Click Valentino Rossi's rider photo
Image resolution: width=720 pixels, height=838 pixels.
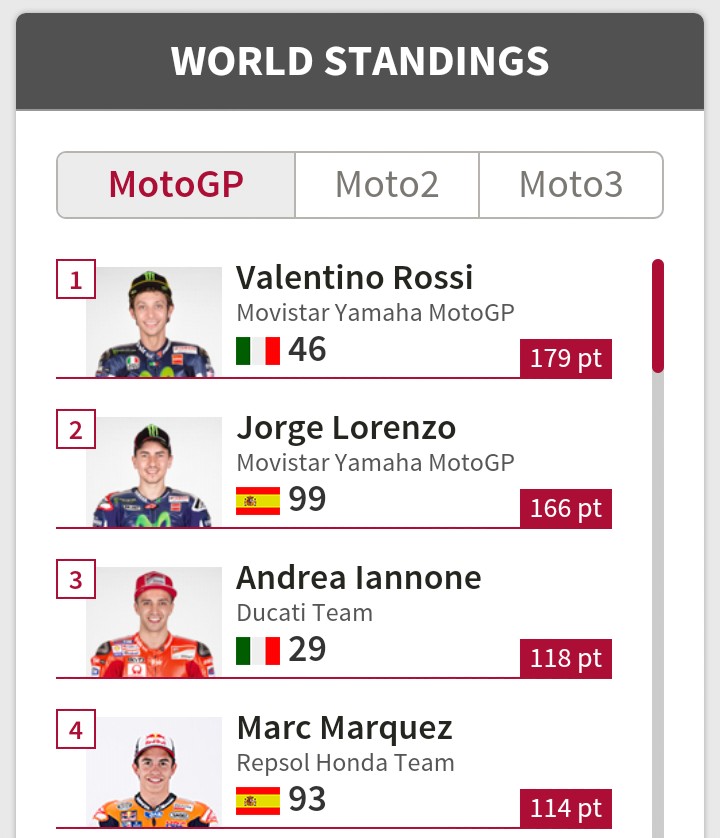[x=154, y=322]
